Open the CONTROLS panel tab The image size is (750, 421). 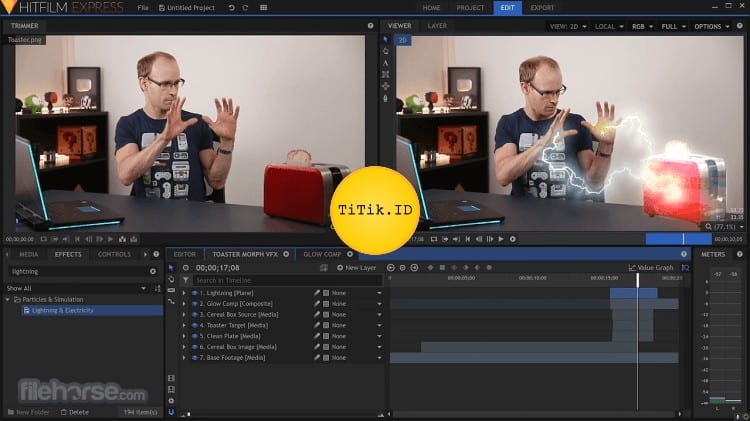(114, 254)
